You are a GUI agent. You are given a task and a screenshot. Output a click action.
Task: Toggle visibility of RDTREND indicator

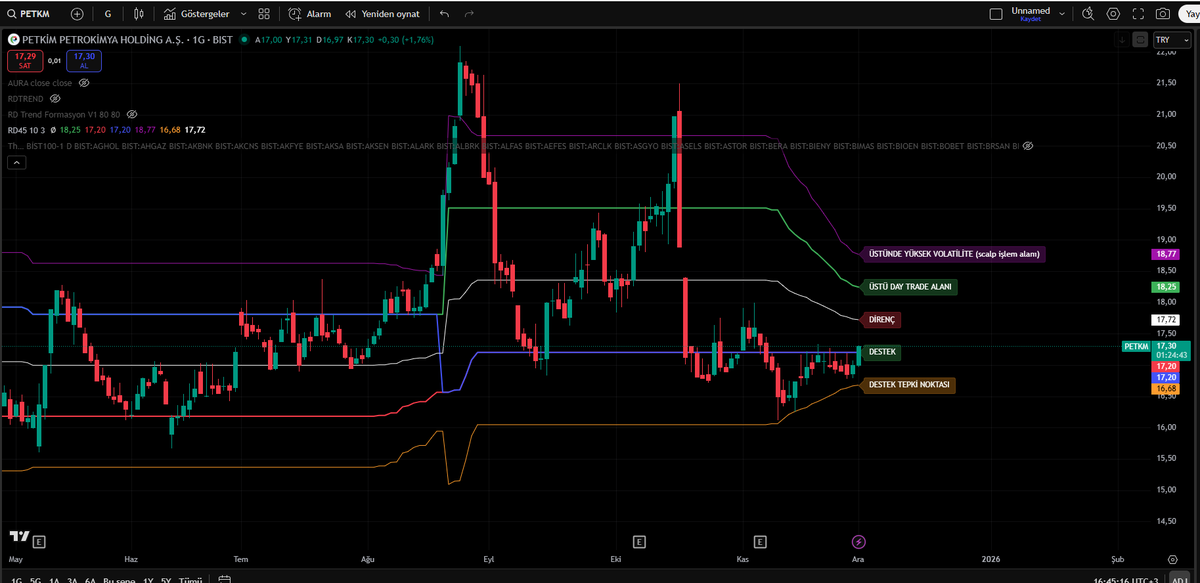click(56, 99)
